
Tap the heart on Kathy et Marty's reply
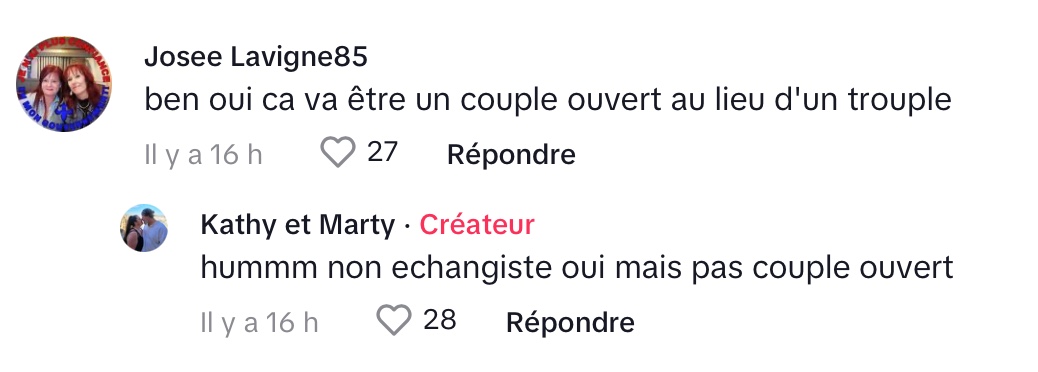pyautogui.click(x=394, y=320)
